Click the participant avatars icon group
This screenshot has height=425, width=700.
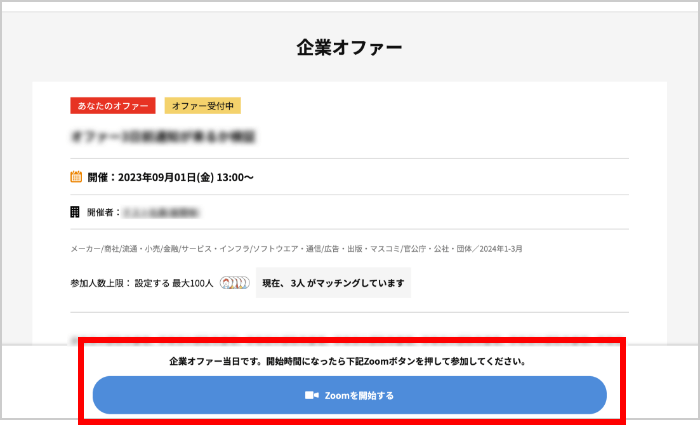click(234, 283)
